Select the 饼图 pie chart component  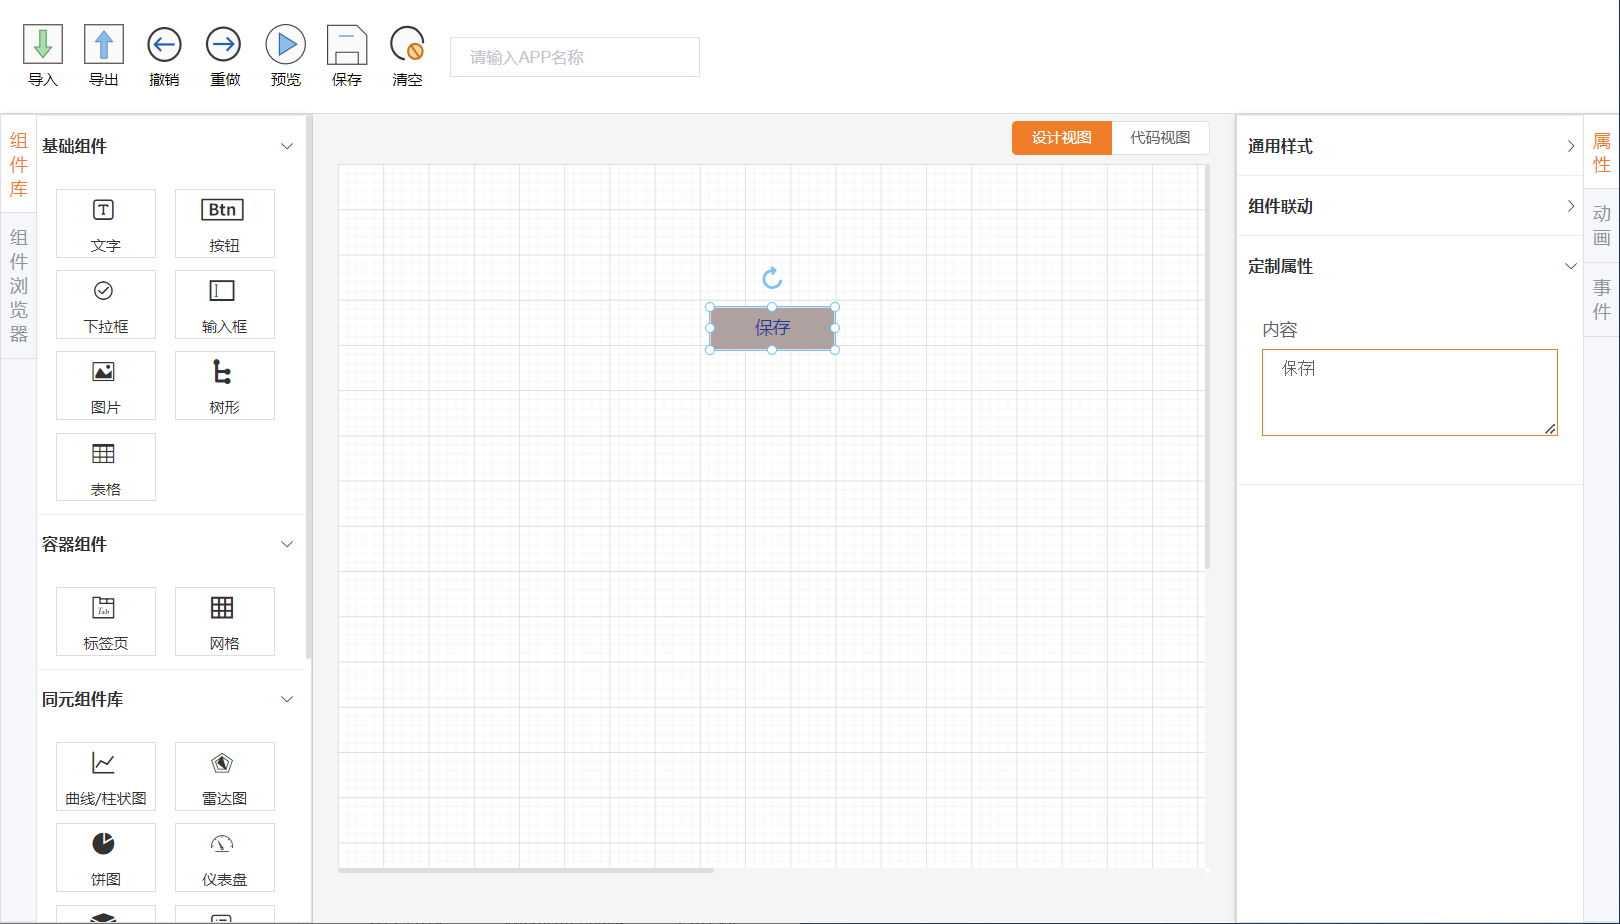106,857
